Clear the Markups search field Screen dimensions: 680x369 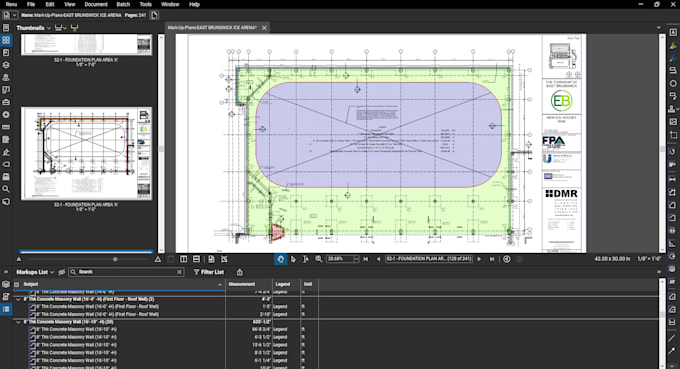pyautogui.click(x=180, y=272)
